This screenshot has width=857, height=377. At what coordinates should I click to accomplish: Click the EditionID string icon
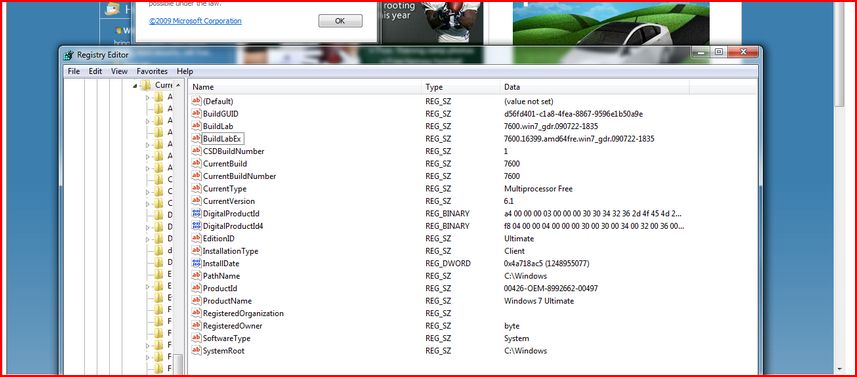point(197,239)
